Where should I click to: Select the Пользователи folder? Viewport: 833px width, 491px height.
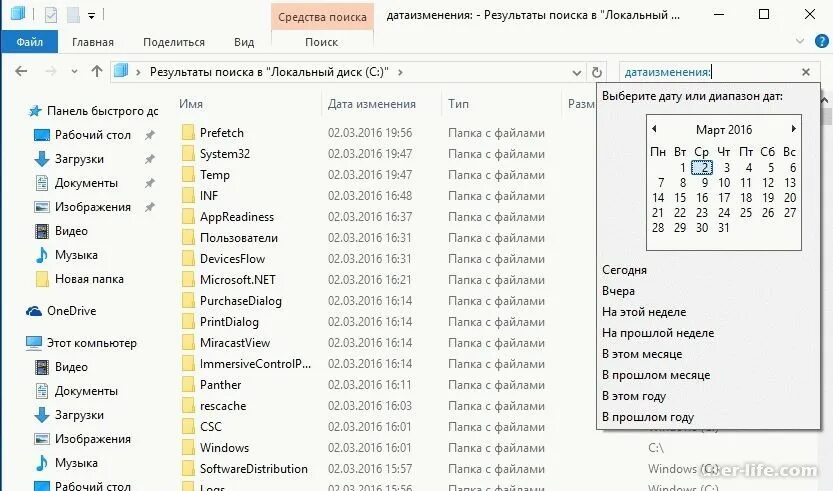[x=239, y=238]
